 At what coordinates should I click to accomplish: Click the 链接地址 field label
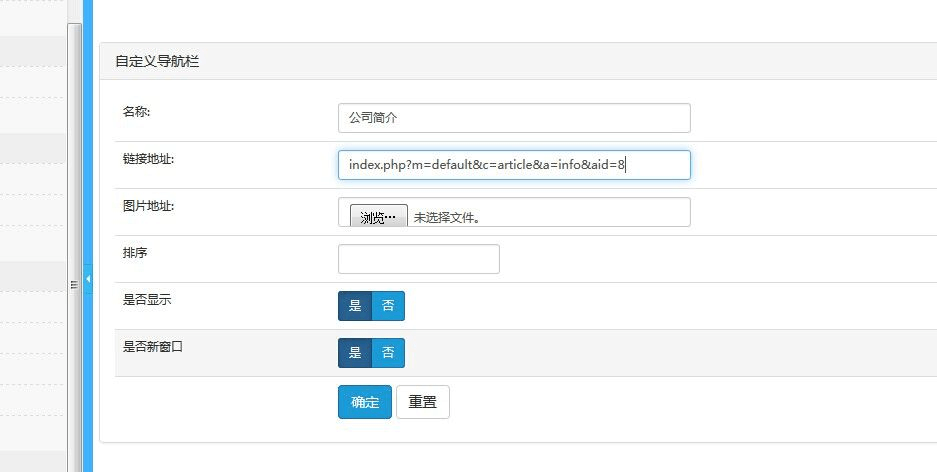tap(149, 158)
